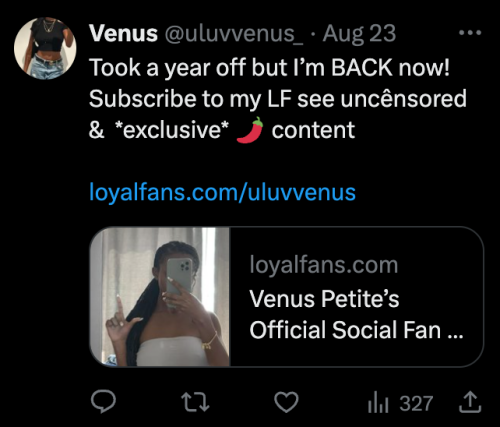The width and height of the screenshot is (500, 427).
Task: Open view analytics bar chart icon
Action: [378, 402]
